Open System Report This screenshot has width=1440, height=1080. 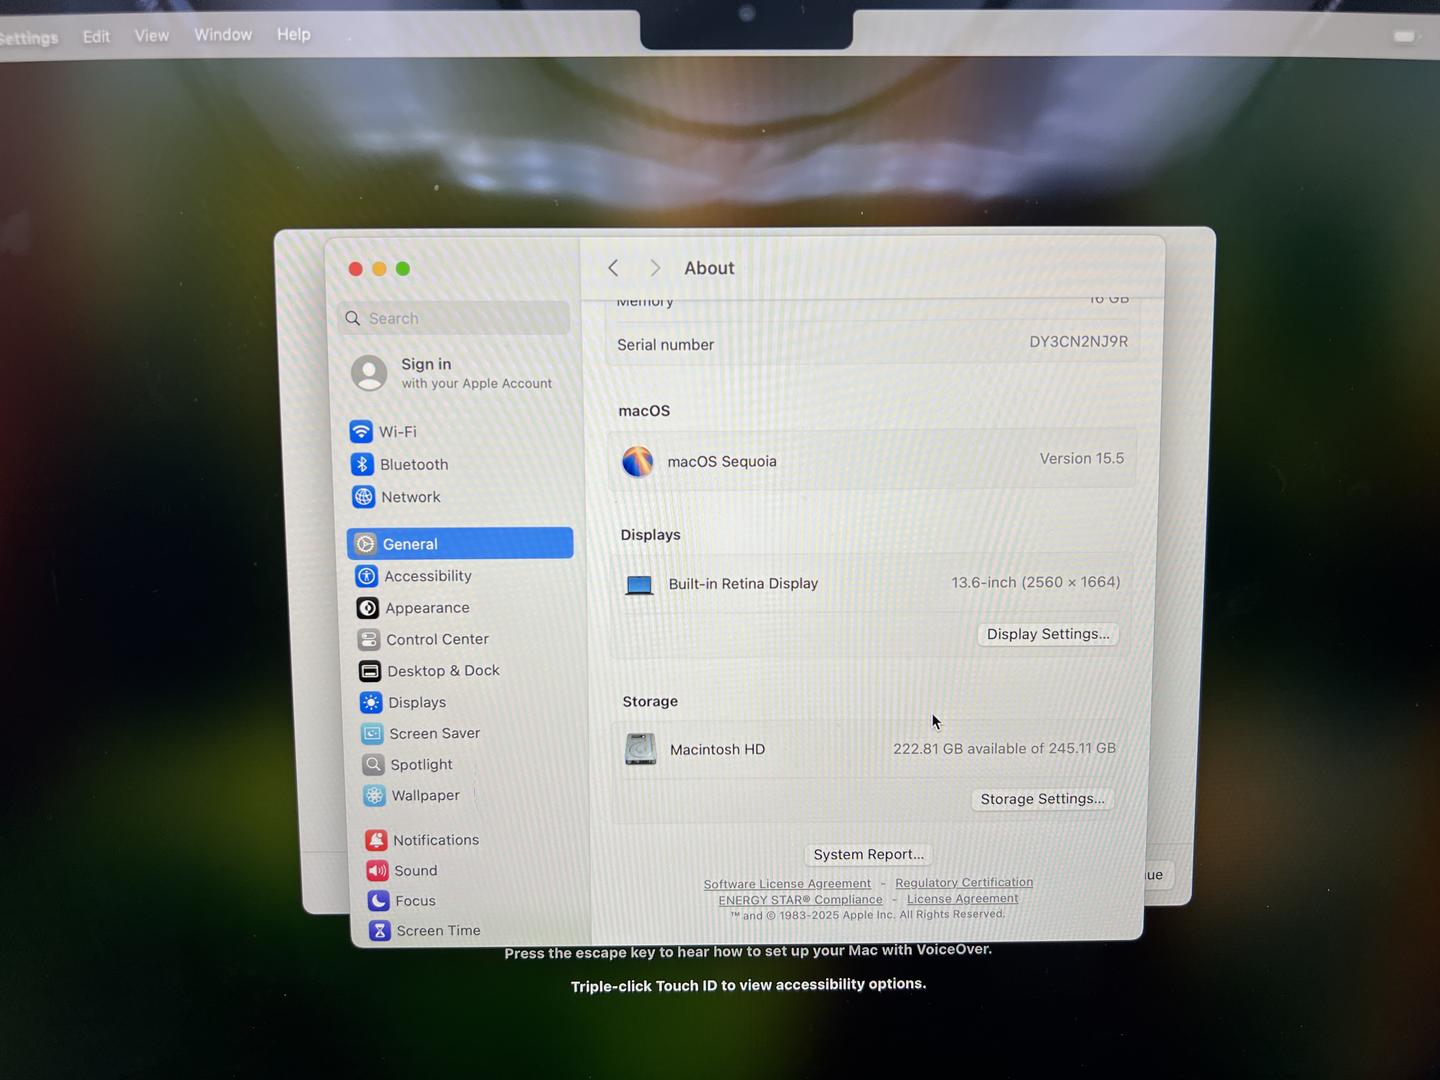pyautogui.click(x=868, y=854)
